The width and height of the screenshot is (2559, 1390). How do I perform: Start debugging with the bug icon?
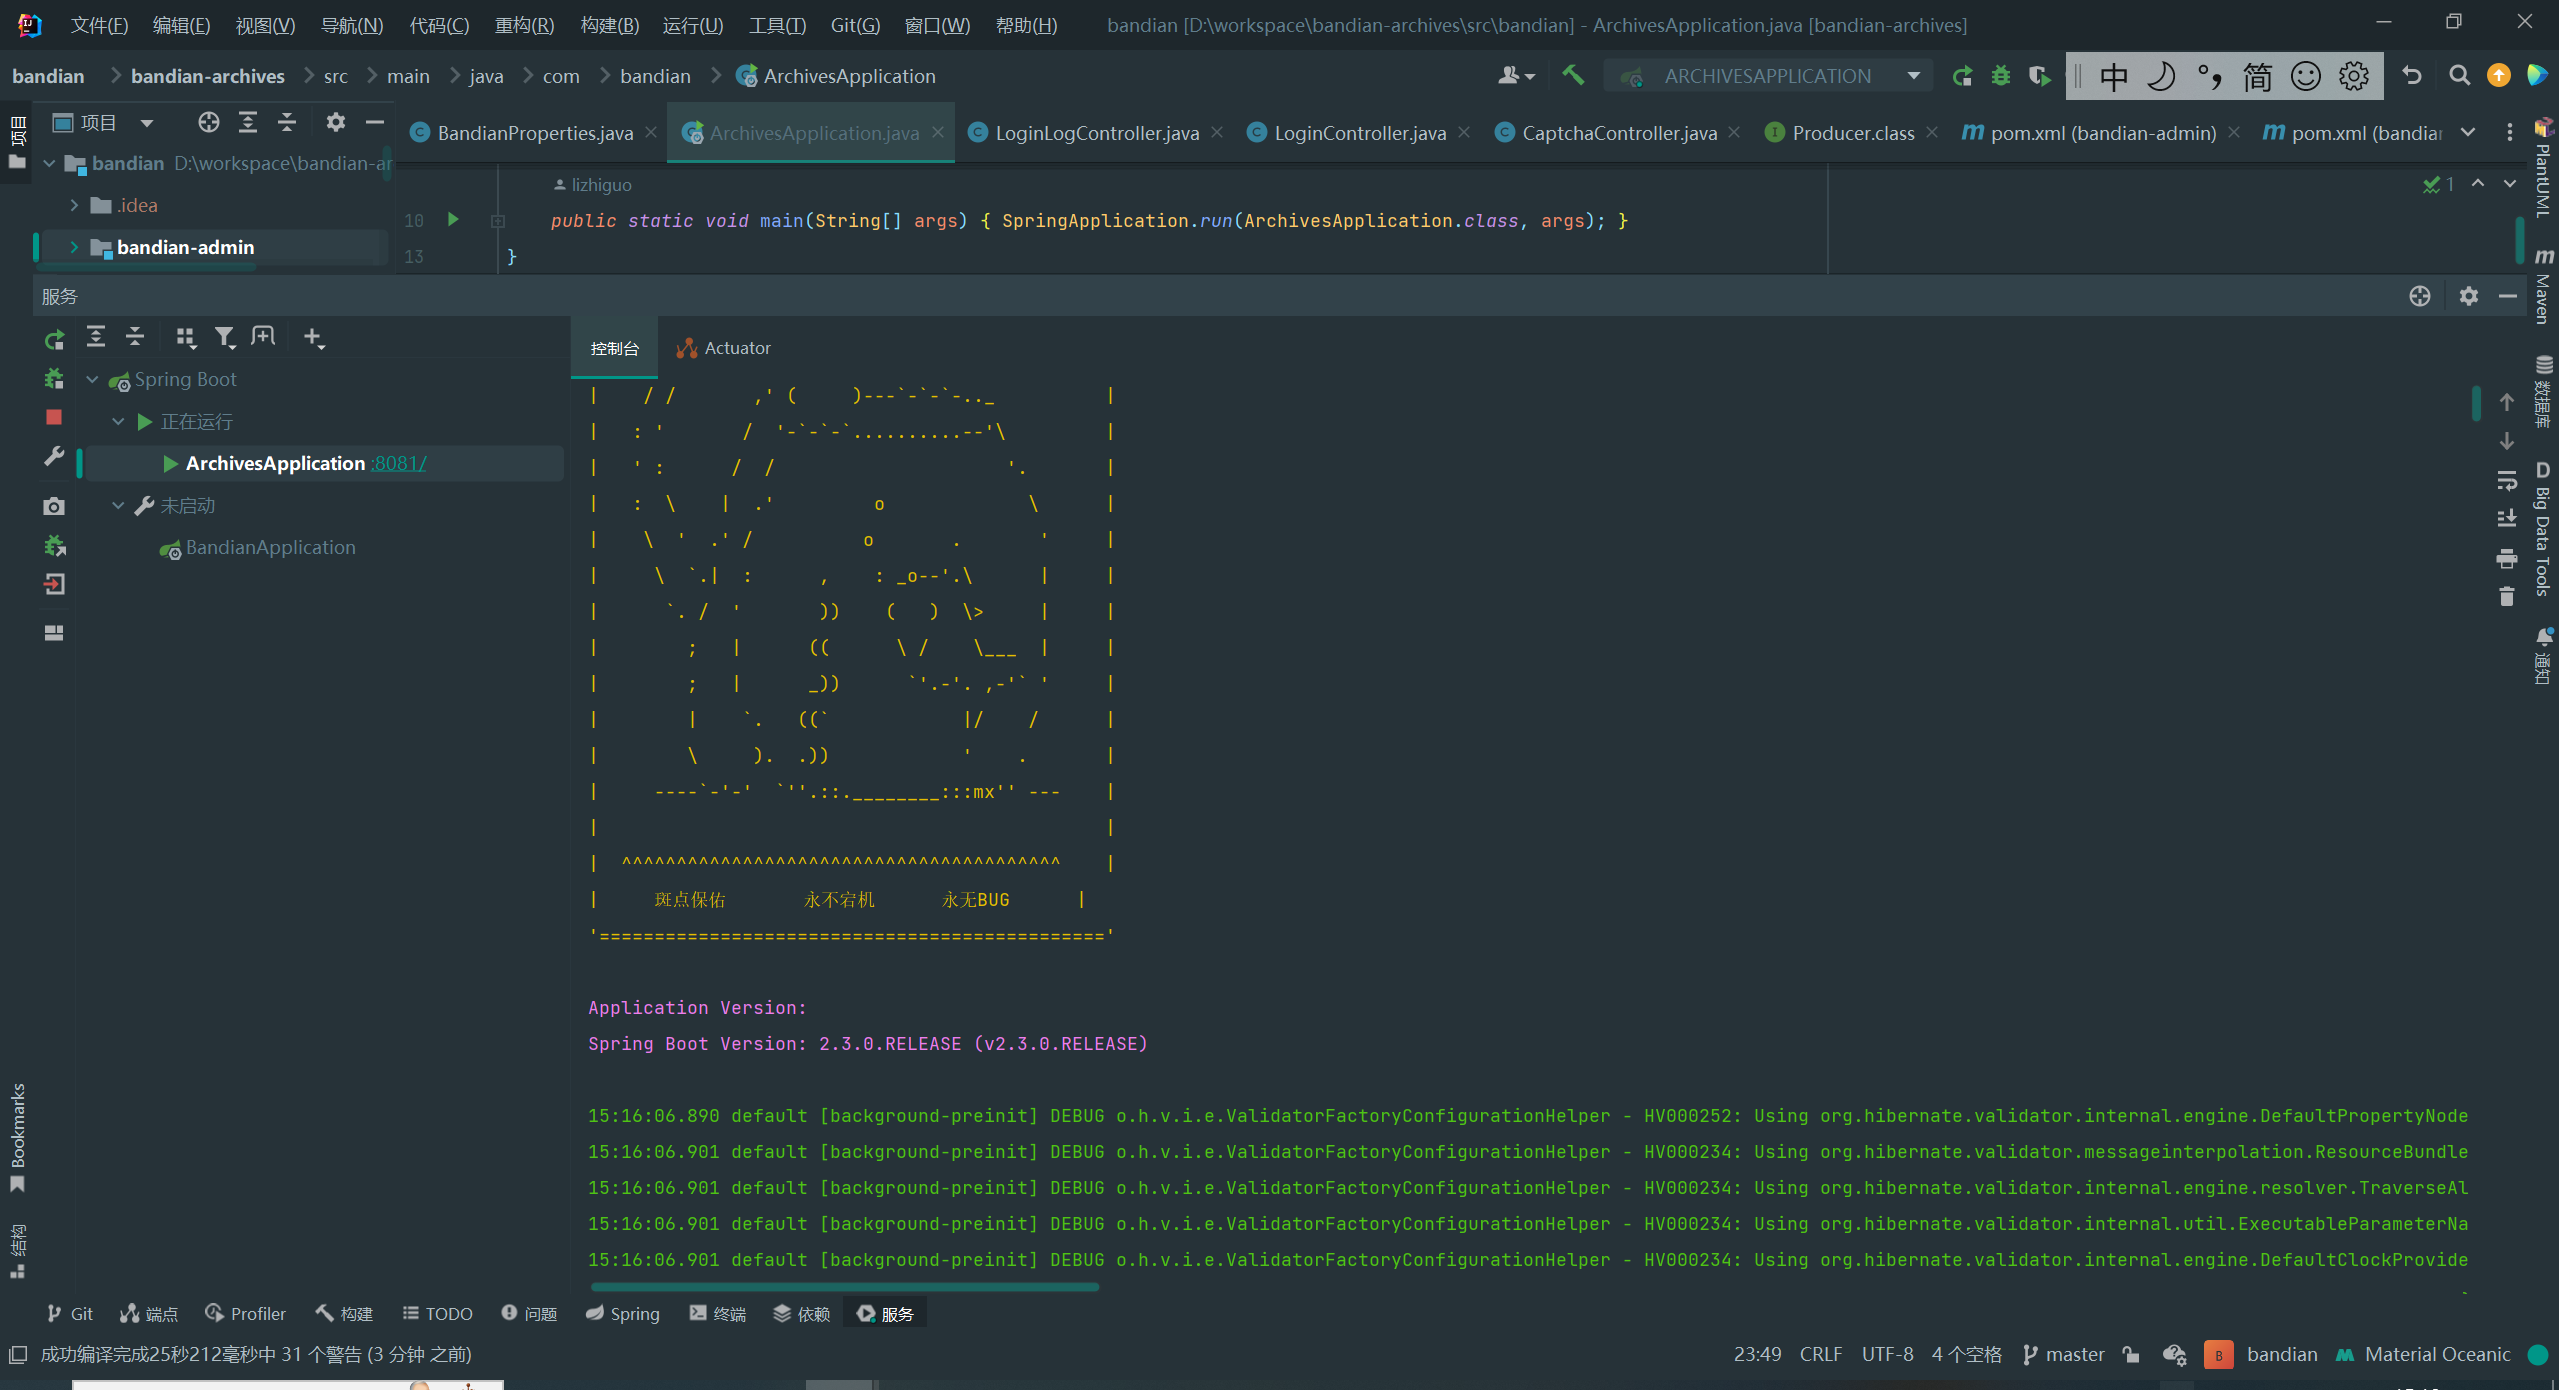click(2000, 76)
